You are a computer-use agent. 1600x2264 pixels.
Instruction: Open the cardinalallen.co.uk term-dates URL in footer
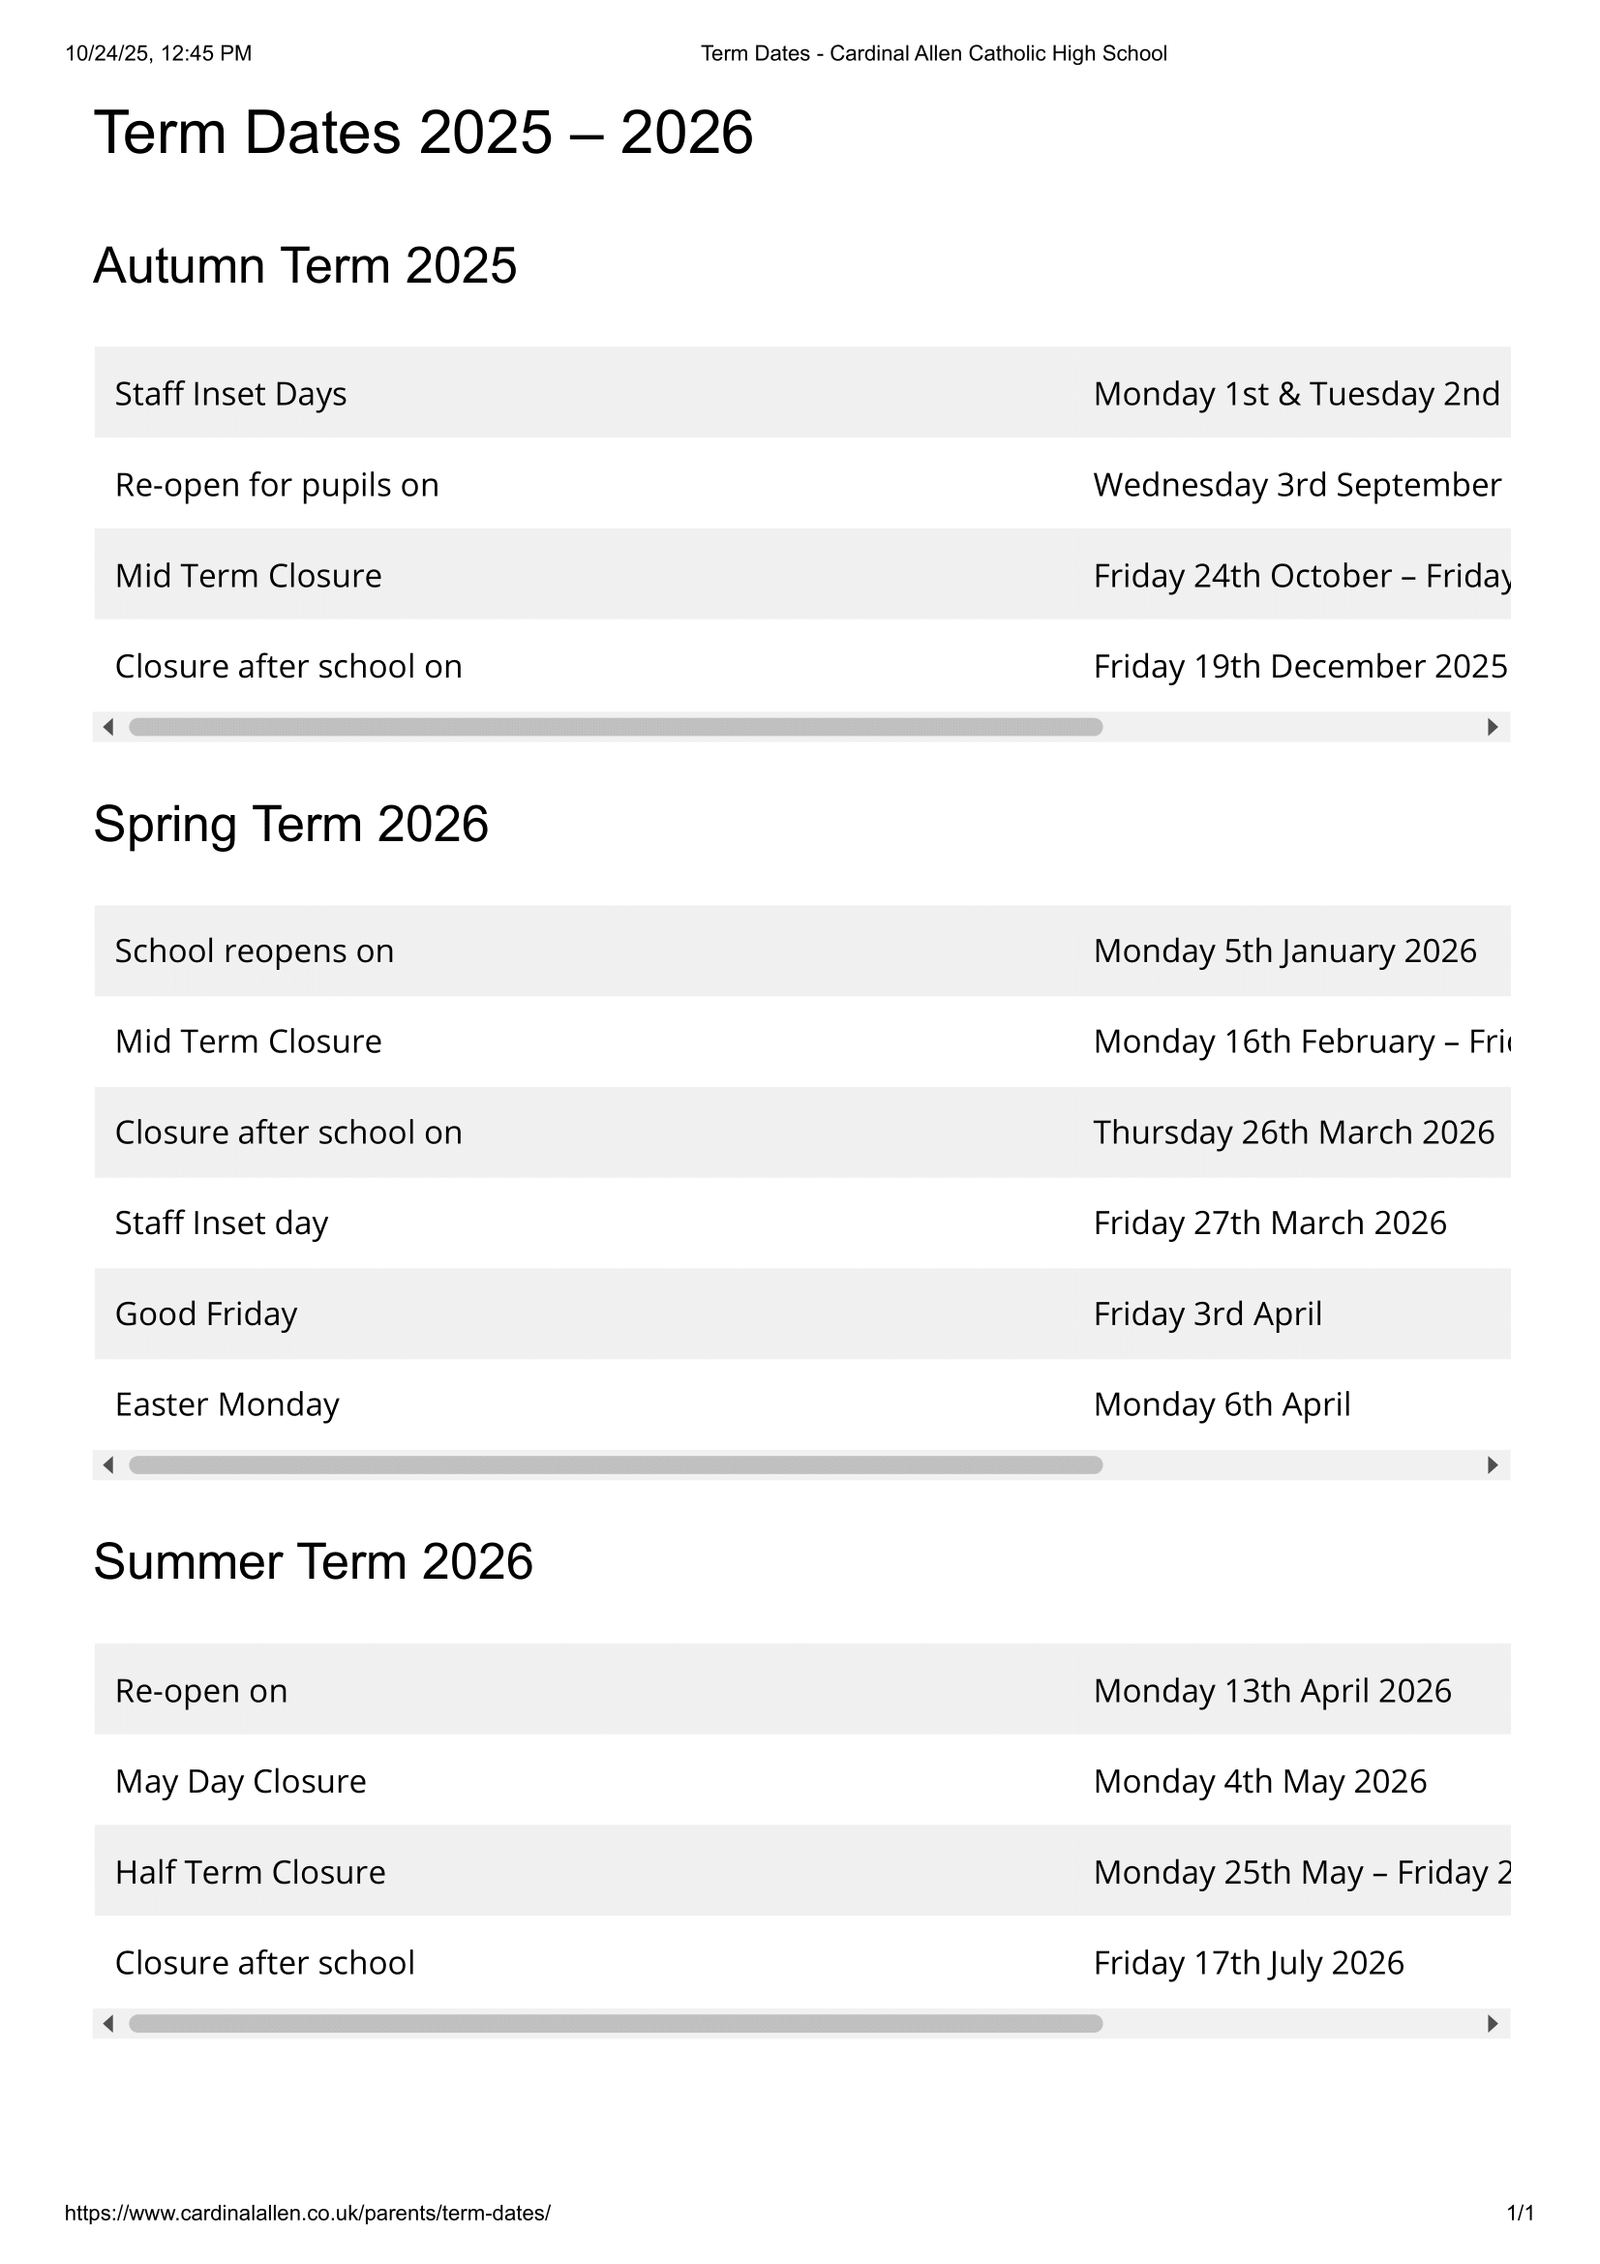click(x=307, y=2212)
